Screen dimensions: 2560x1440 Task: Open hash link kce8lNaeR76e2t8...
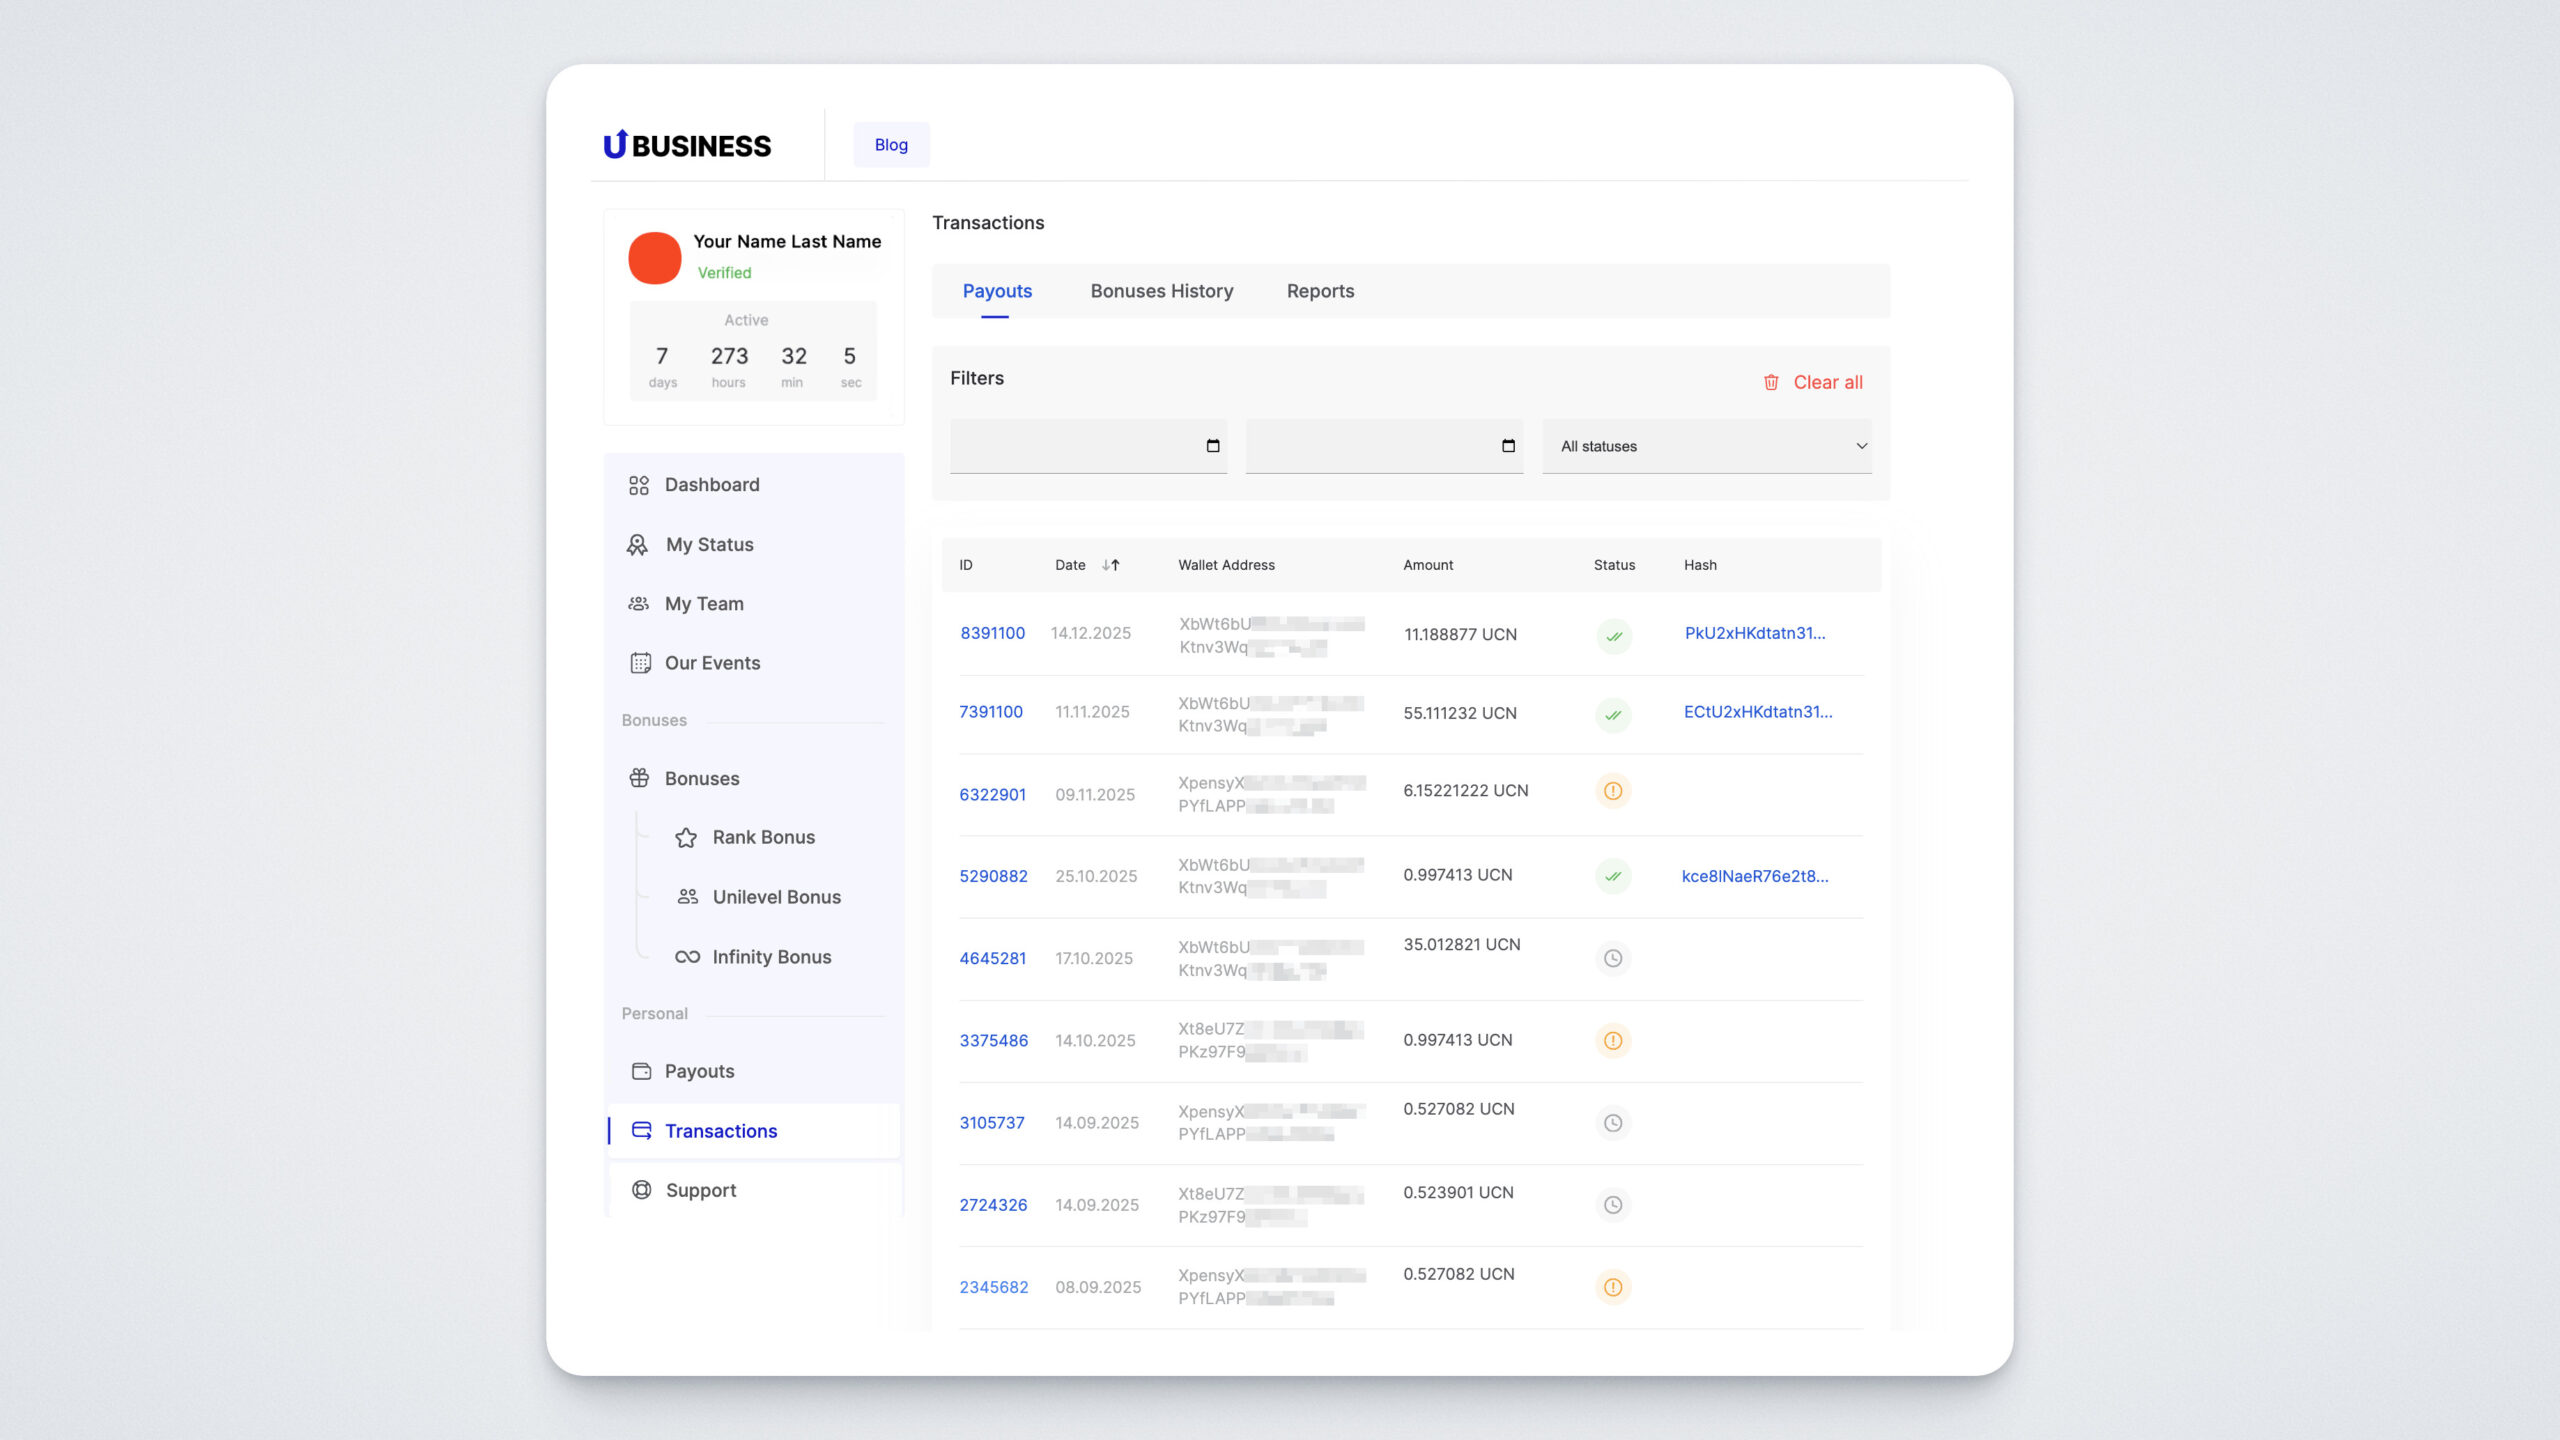1754,876
